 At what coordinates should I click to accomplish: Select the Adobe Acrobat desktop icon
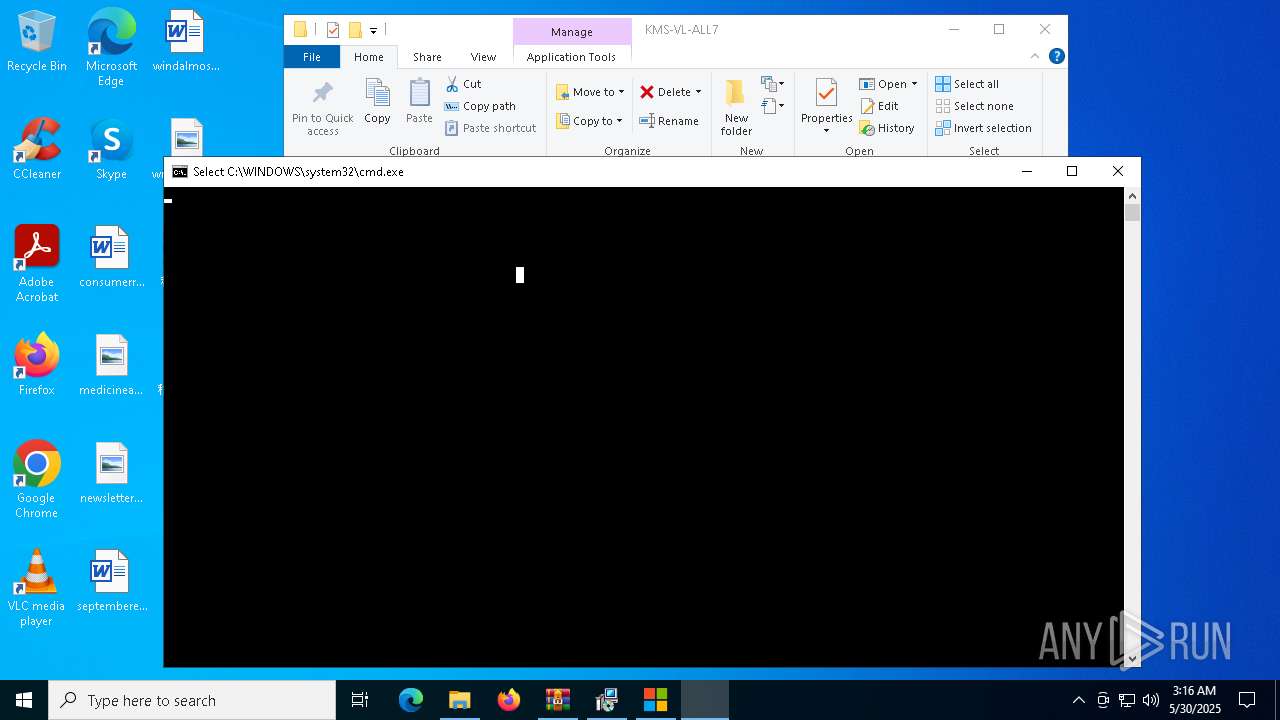[37, 264]
